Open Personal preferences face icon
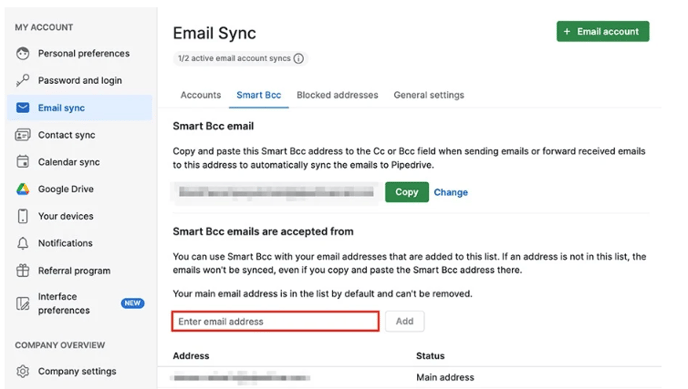The image size is (688, 389). pos(23,54)
